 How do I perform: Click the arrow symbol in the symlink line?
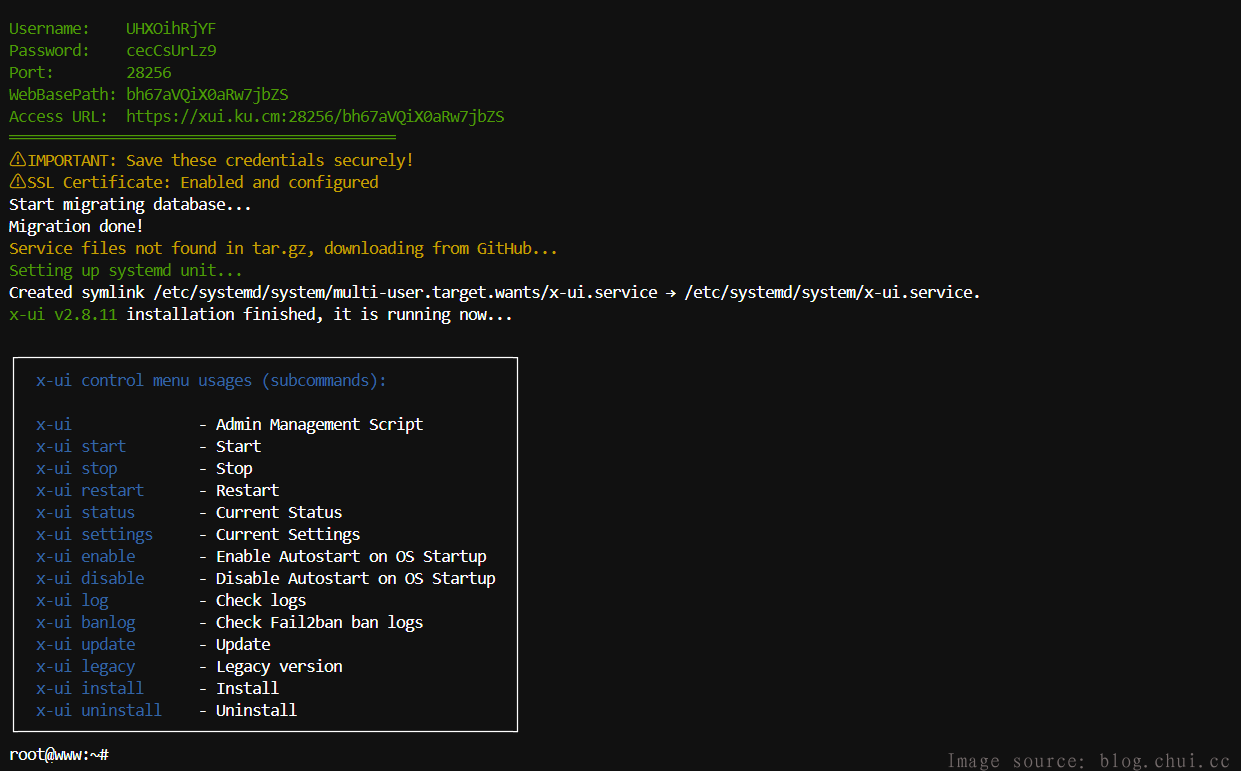(671, 293)
